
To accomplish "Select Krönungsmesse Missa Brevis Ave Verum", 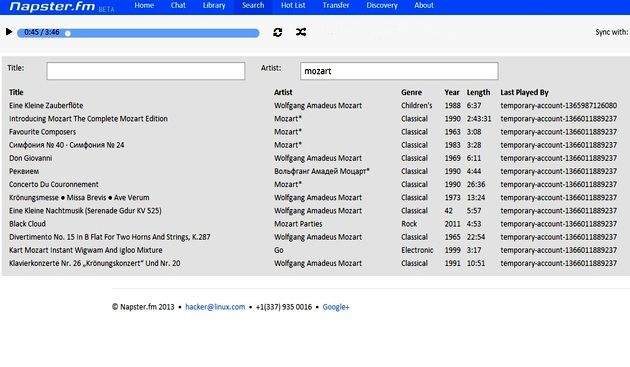I will (x=79, y=198).
